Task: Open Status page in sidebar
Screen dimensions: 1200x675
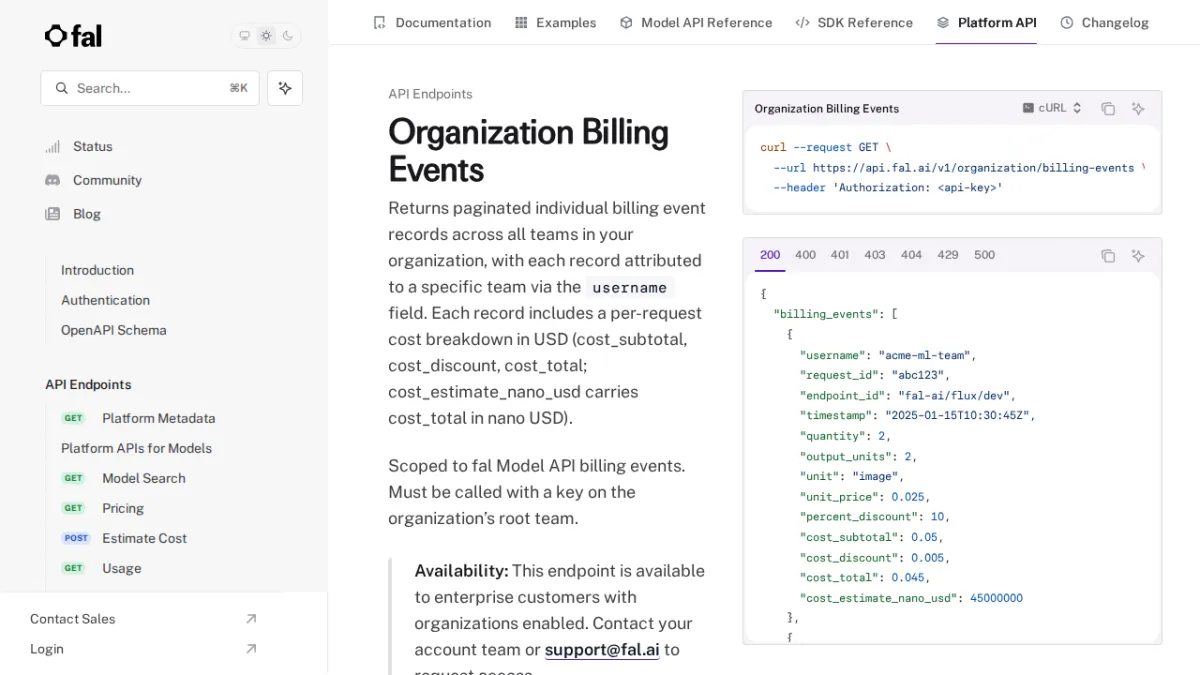Action: [92, 146]
